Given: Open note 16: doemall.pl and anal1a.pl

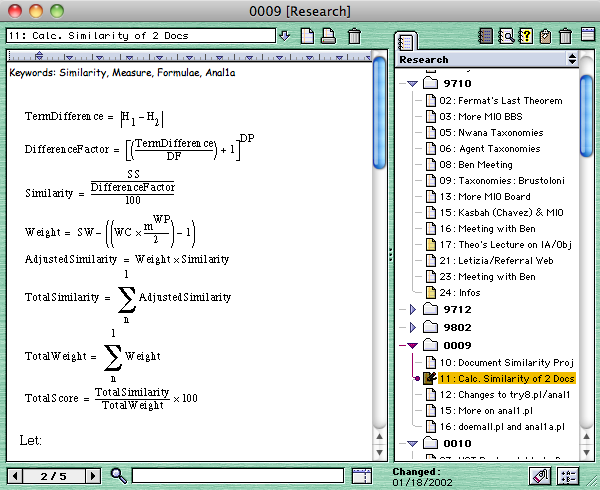Looking at the screenshot, I should tap(502, 427).
